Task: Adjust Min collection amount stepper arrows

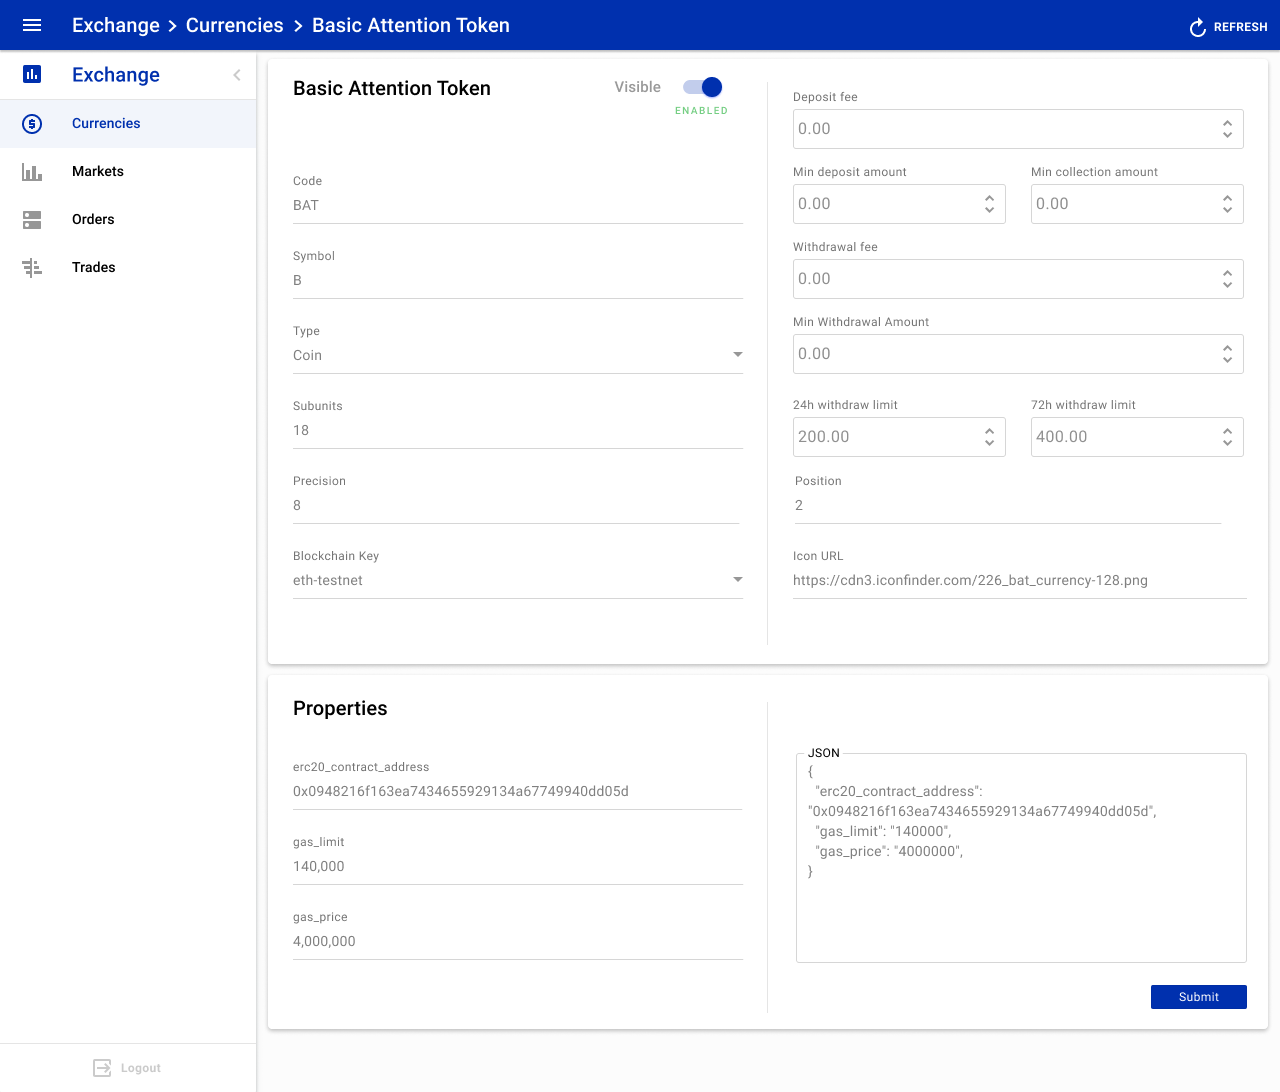Action: click(x=1227, y=204)
